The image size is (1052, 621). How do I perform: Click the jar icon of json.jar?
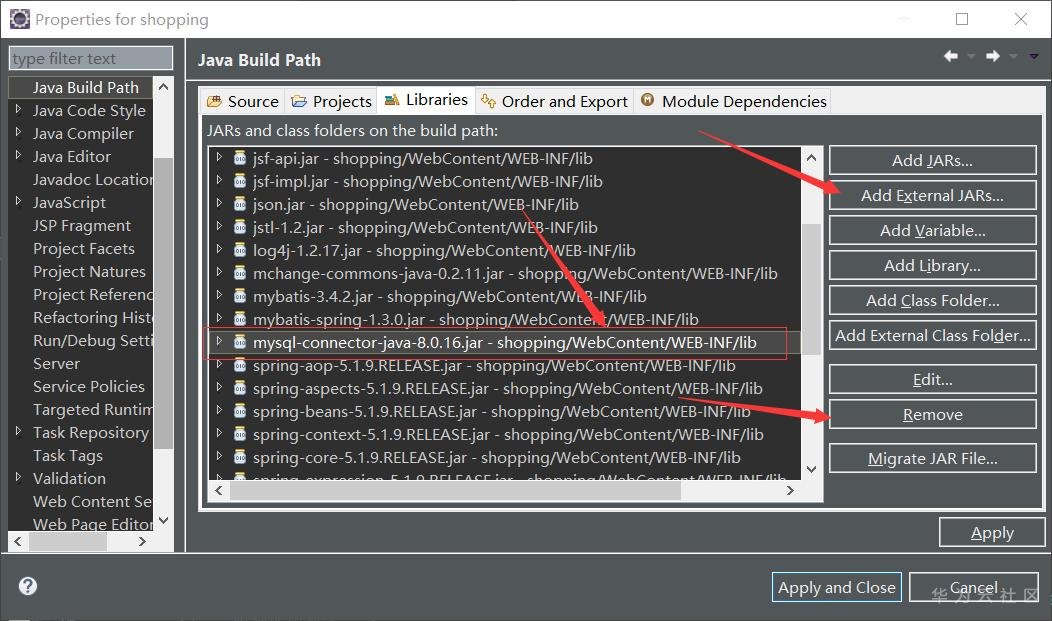click(240, 205)
